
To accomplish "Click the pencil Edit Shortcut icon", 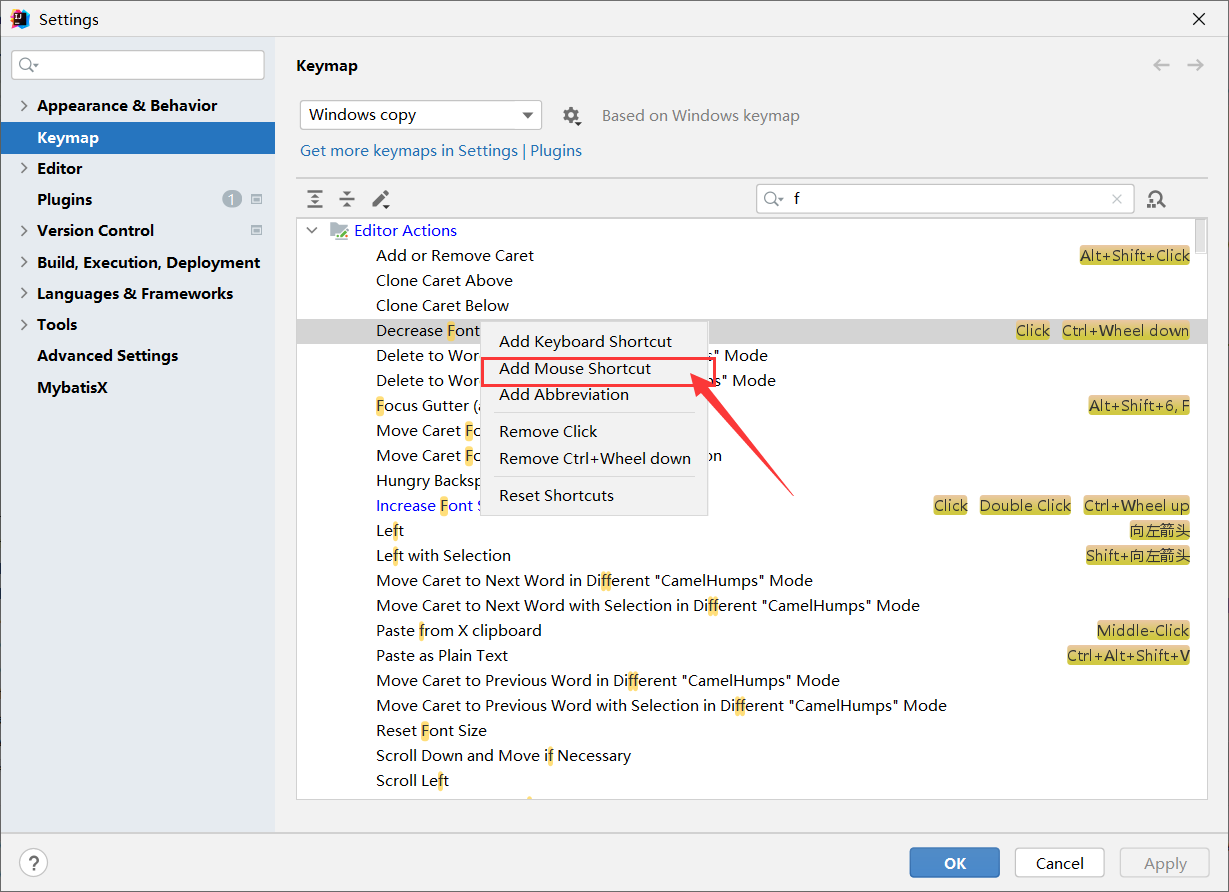I will 380,199.
